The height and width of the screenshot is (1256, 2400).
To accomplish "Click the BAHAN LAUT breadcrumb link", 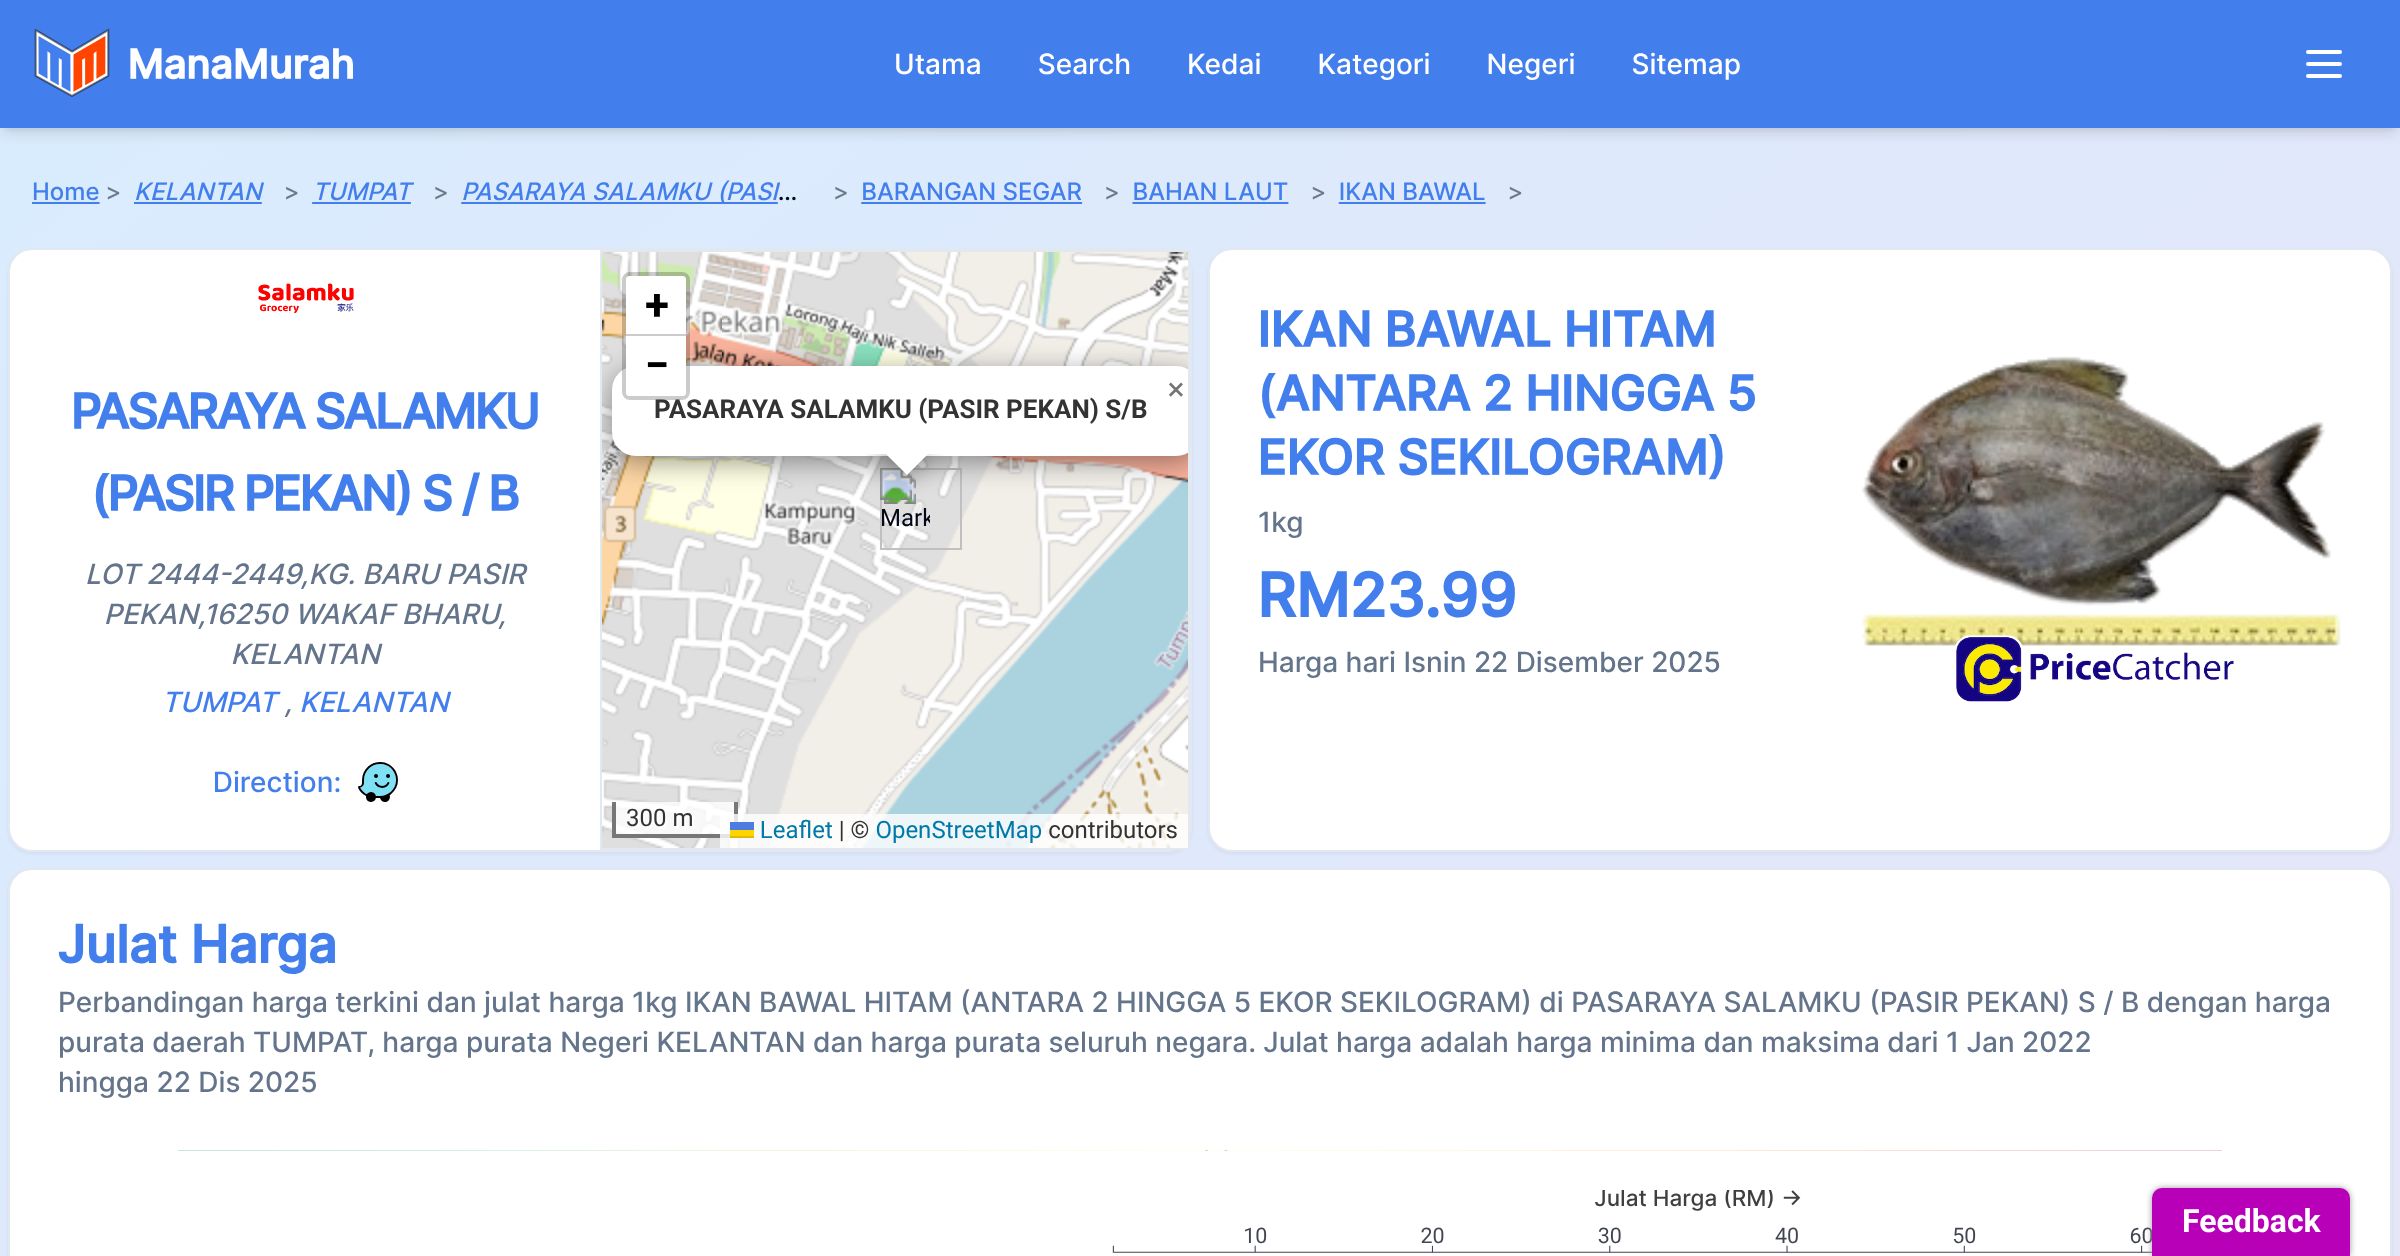I will pyautogui.click(x=1209, y=191).
